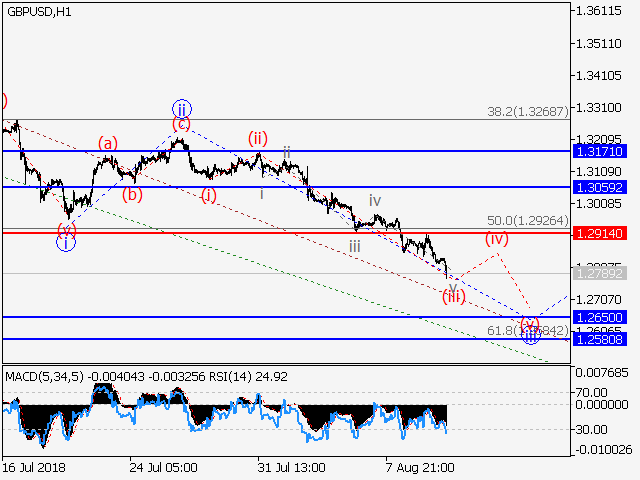Click the 1.31710 blue price level tag
The width and height of the screenshot is (640, 480).
600,151
